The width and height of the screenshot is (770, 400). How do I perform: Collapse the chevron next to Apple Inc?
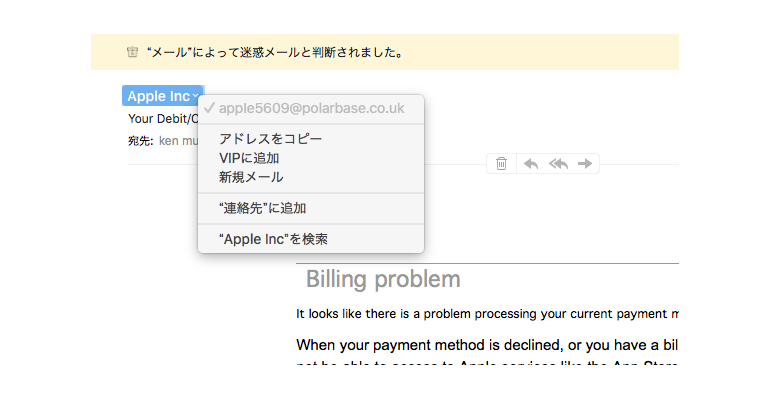pyautogui.click(x=196, y=96)
